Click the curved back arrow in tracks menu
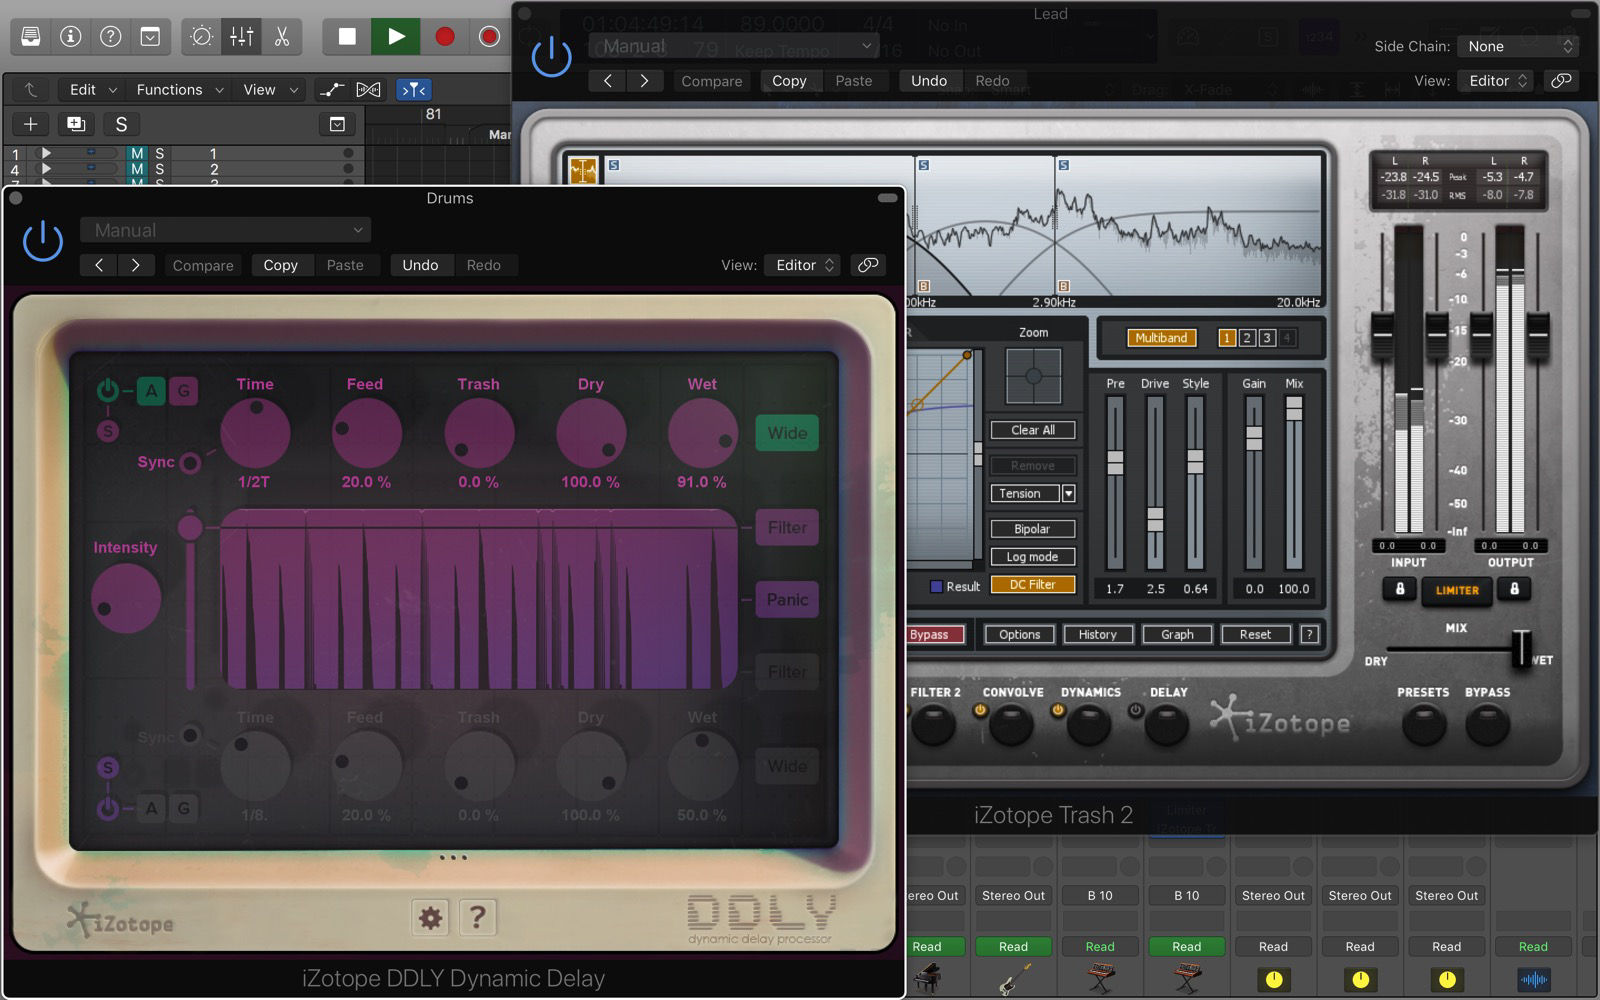This screenshot has width=1600, height=1000. tap(31, 90)
